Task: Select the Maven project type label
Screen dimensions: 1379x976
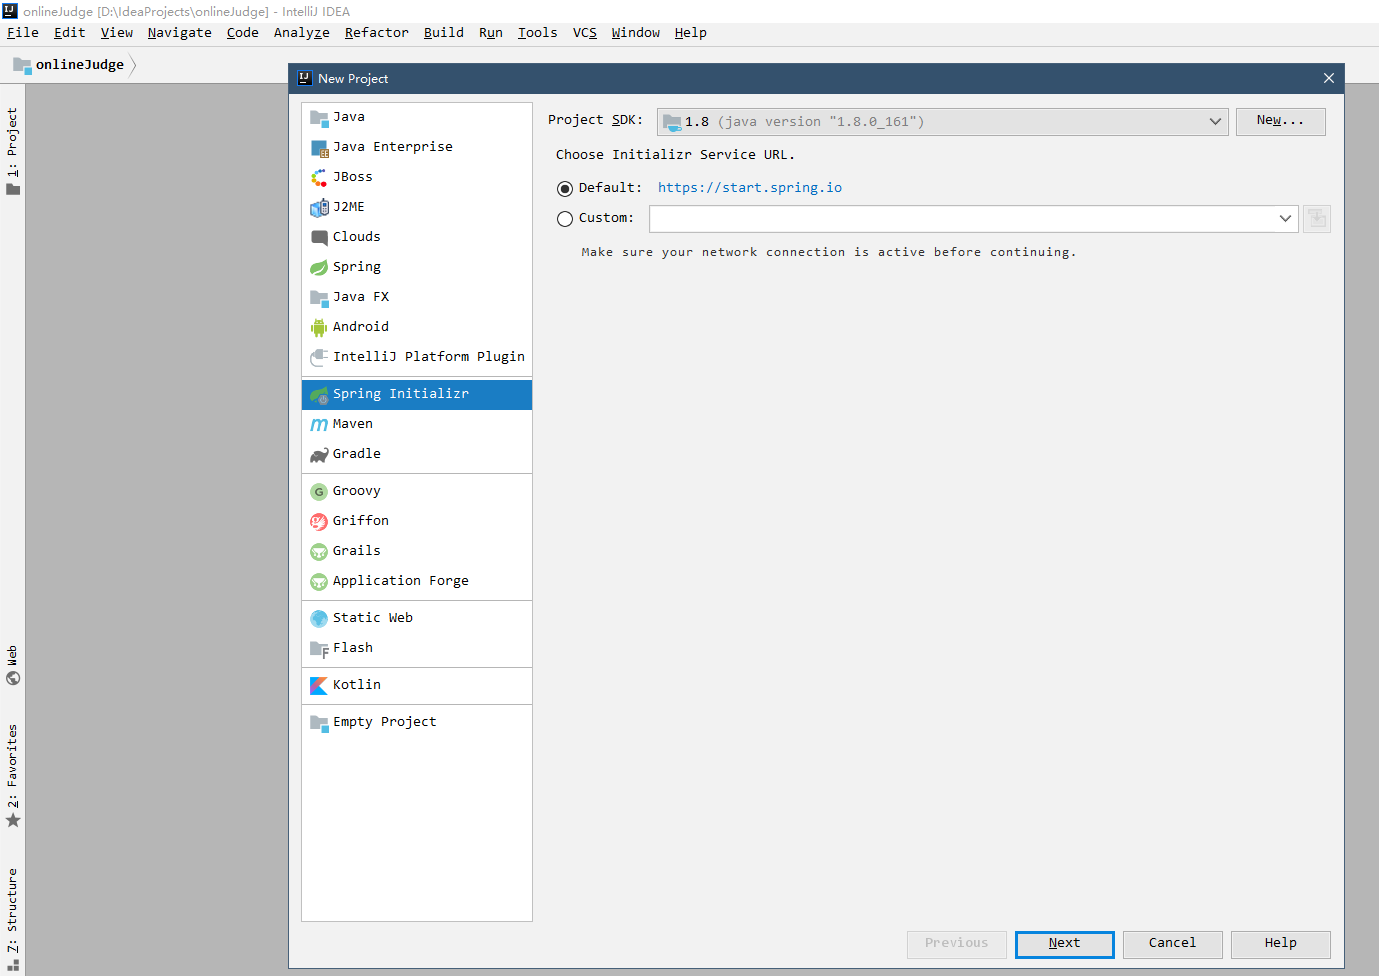Action: 353,424
